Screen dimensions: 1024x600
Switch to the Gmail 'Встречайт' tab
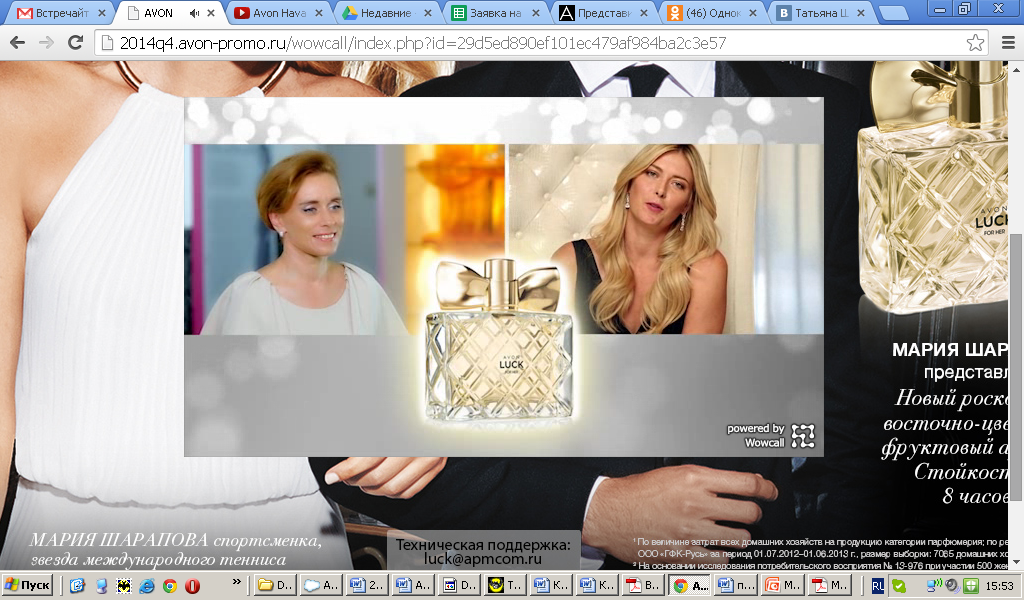click(61, 13)
